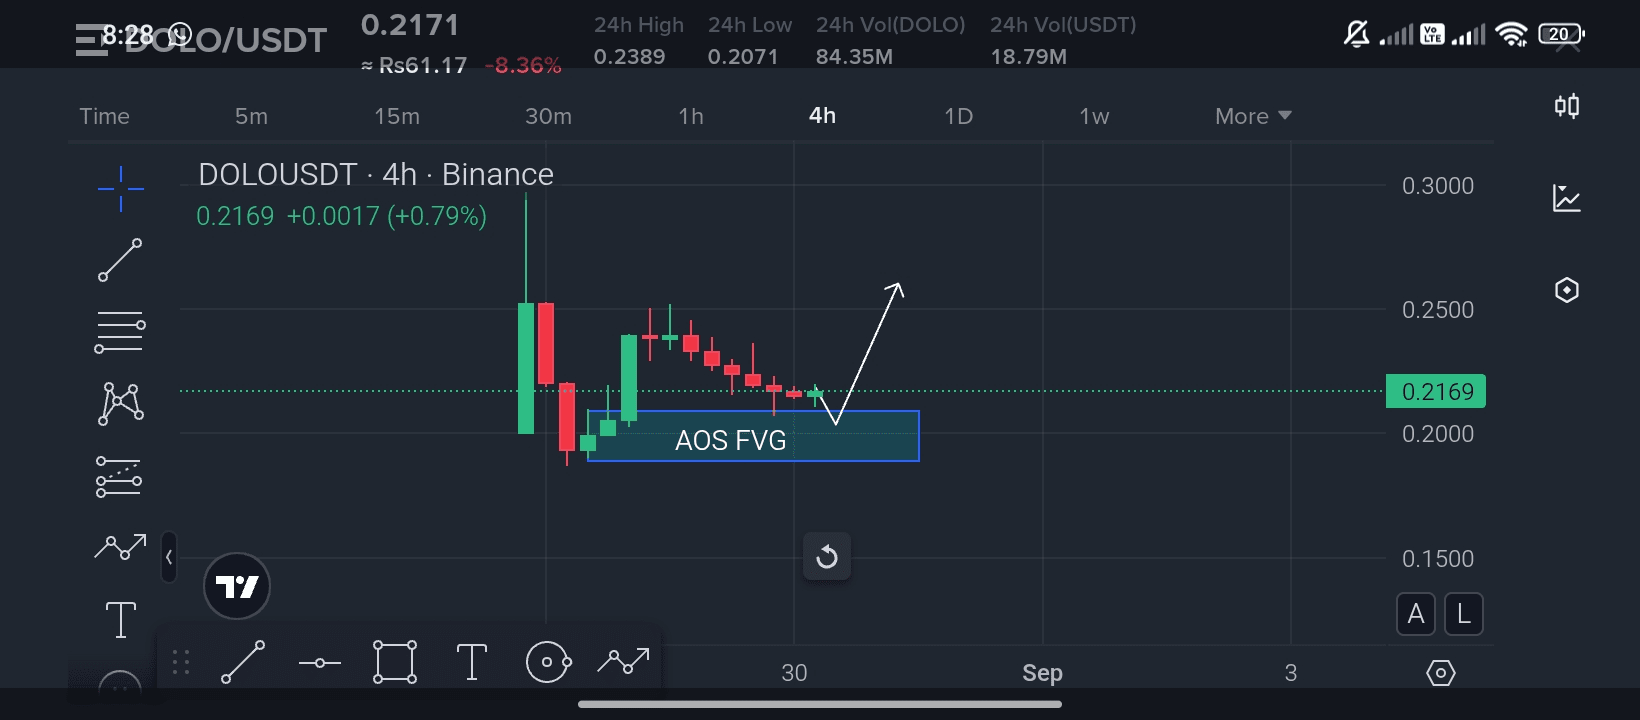Image resolution: width=1640 pixels, height=720 pixels.
Task: Select the trend line tool in left sidebar
Action: coord(120,260)
